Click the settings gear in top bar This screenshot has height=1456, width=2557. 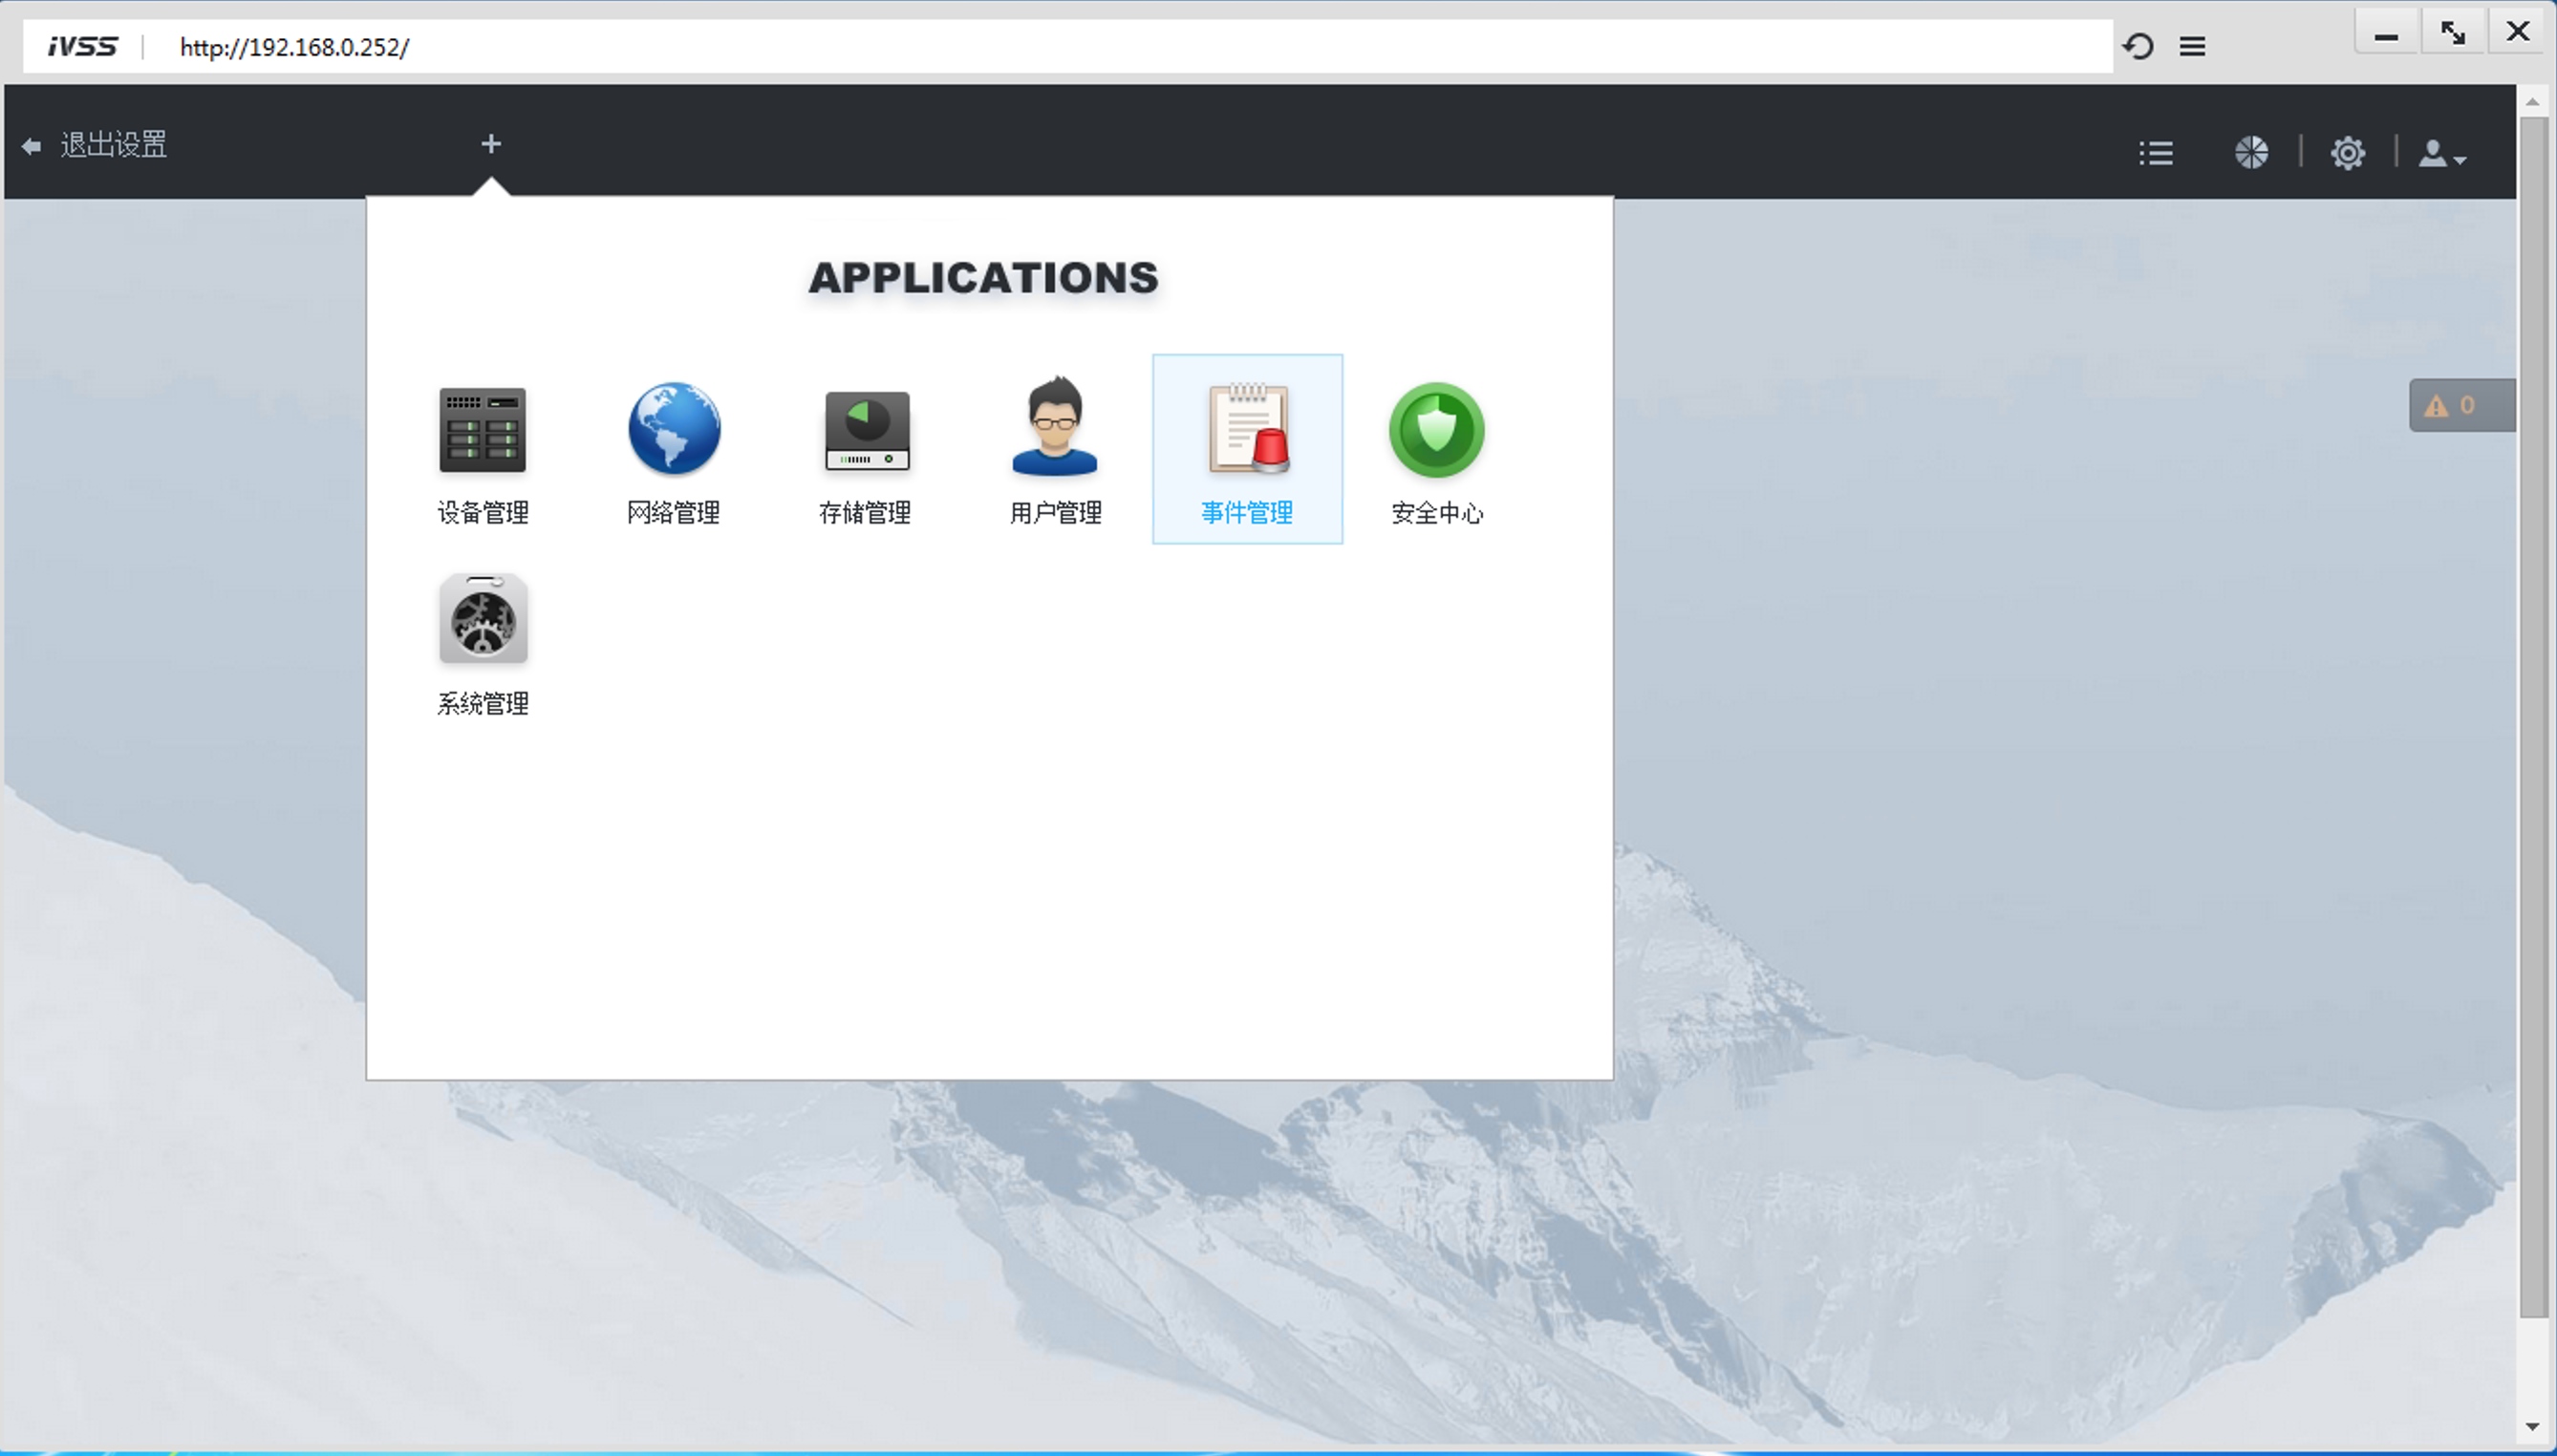(x=2347, y=153)
